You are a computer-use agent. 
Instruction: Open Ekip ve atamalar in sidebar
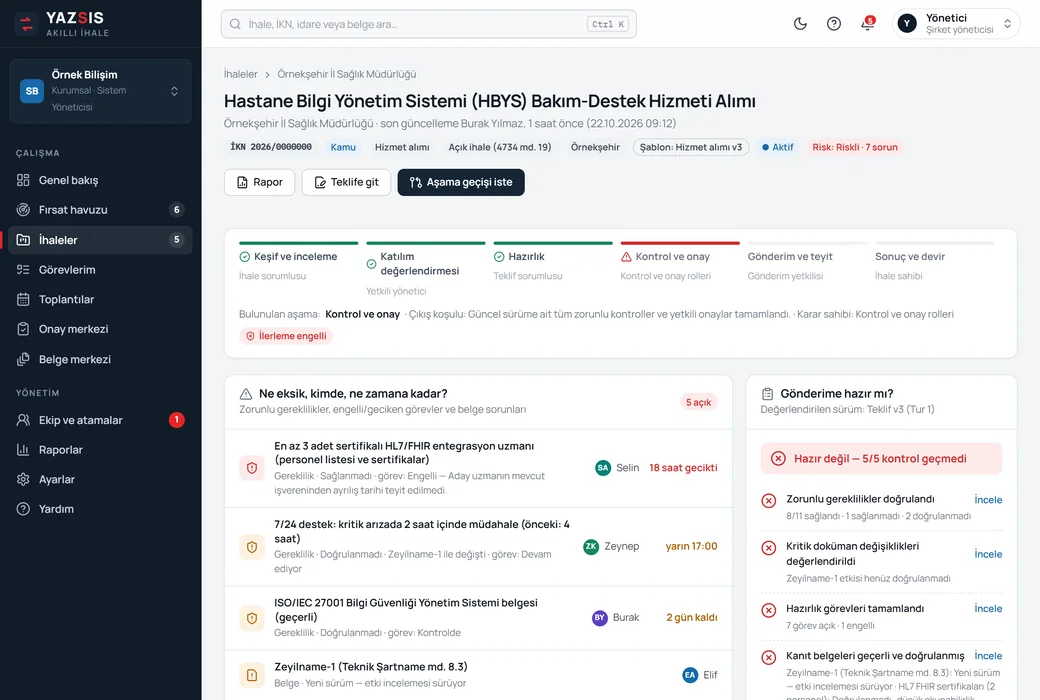pyautogui.click(x=100, y=420)
